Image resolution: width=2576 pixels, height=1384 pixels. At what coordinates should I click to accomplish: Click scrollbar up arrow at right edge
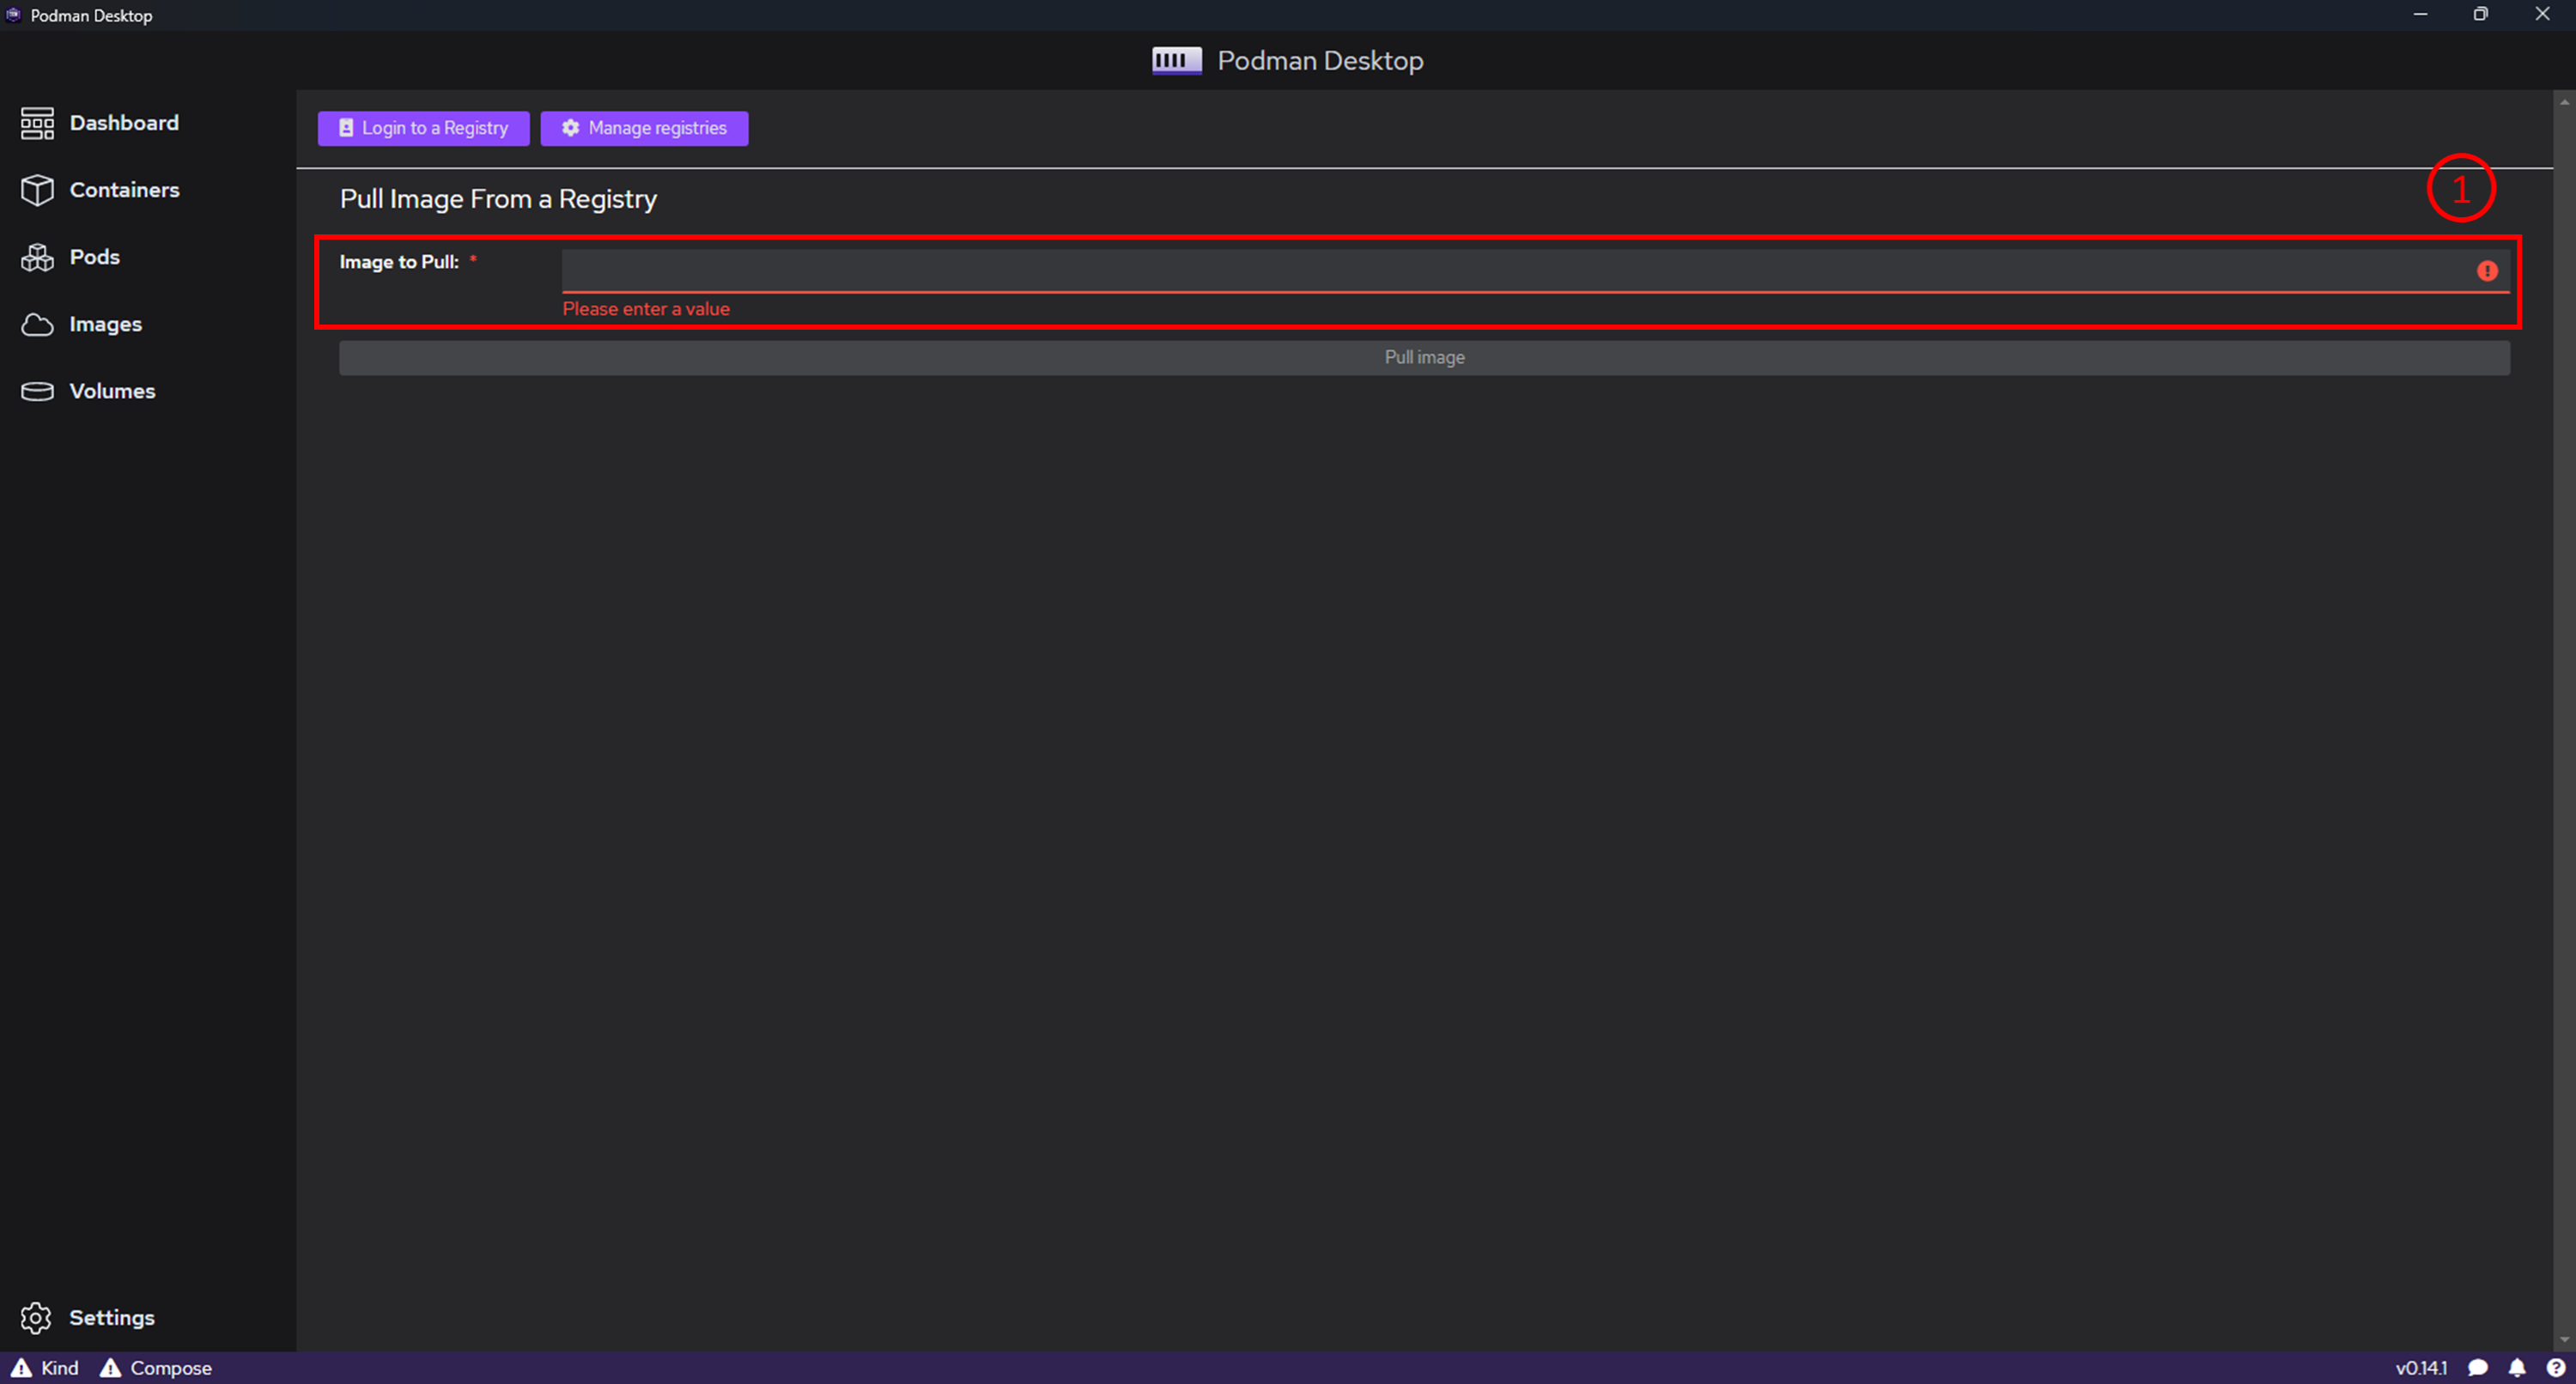click(x=2564, y=102)
